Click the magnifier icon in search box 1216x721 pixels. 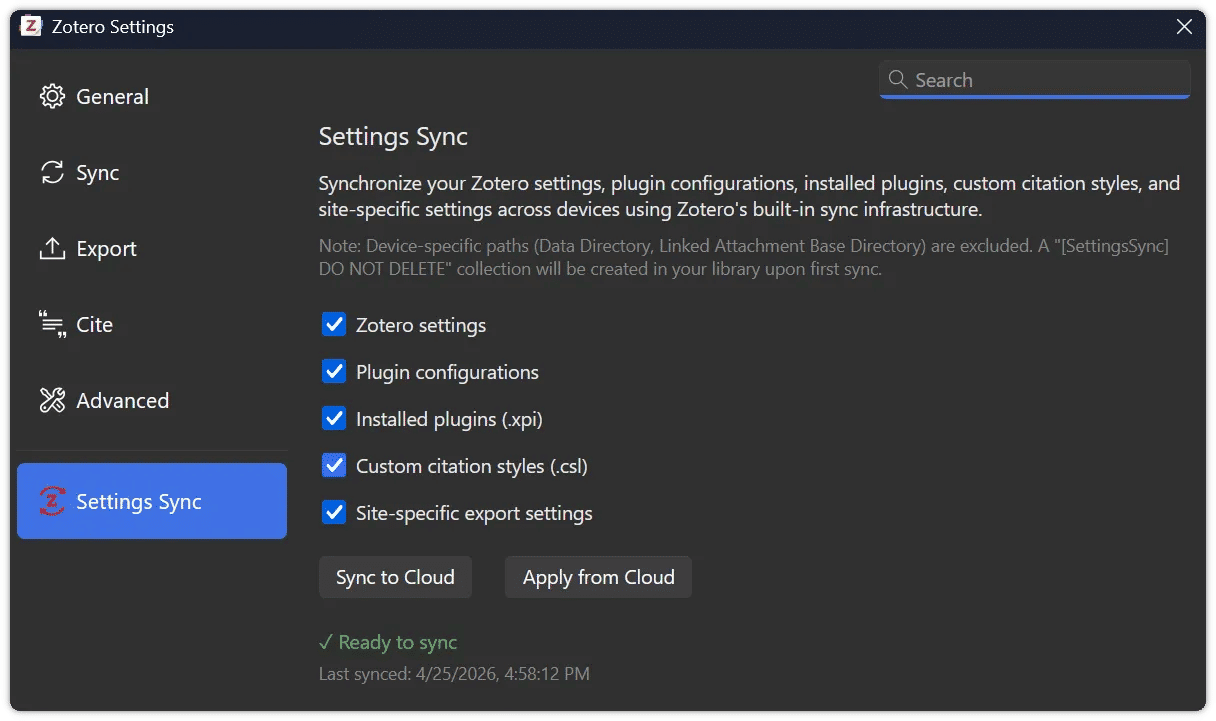coord(898,79)
